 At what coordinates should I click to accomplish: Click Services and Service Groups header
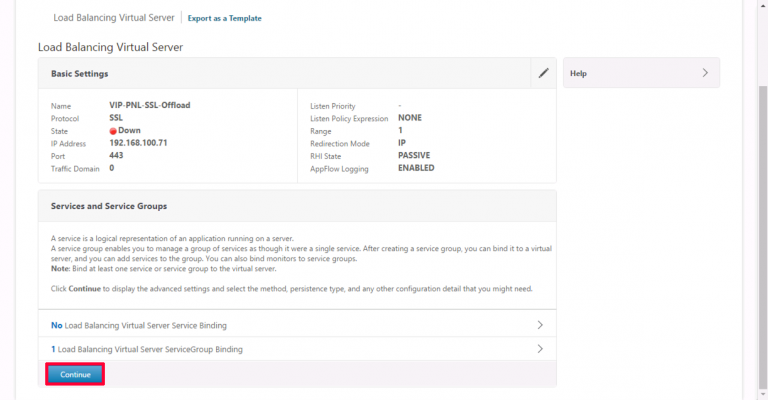coord(109,206)
